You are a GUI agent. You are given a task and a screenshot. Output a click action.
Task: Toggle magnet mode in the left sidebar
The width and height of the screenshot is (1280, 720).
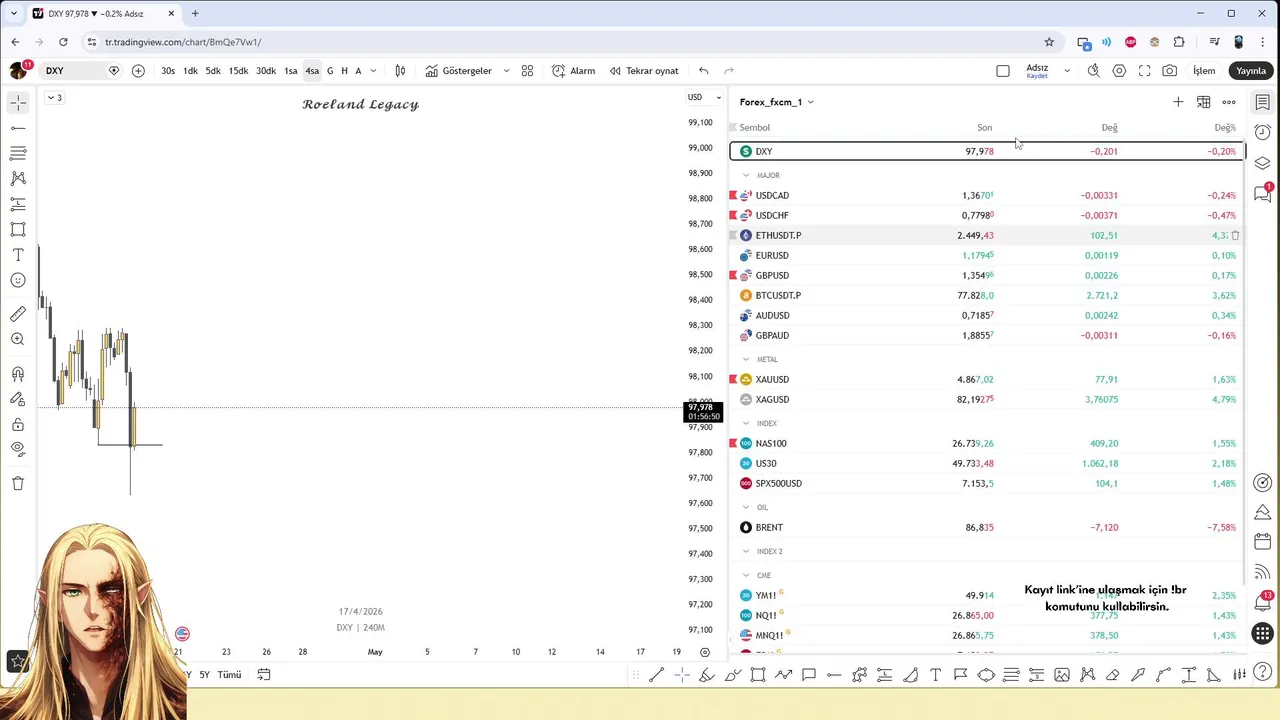coord(18,374)
